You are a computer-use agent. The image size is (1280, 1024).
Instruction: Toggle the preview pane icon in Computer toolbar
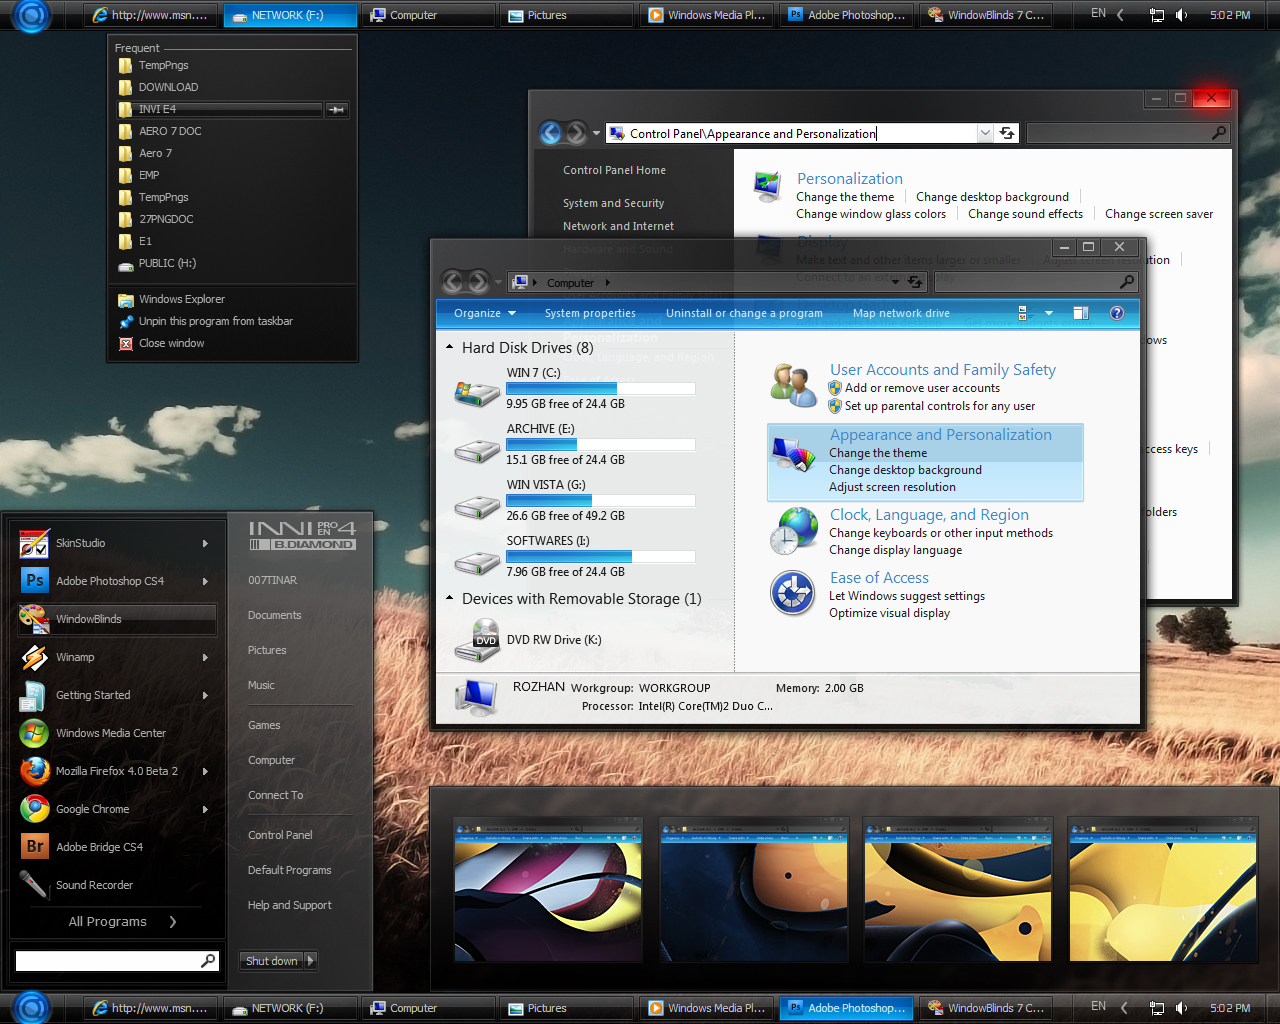tap(1081, 313)
